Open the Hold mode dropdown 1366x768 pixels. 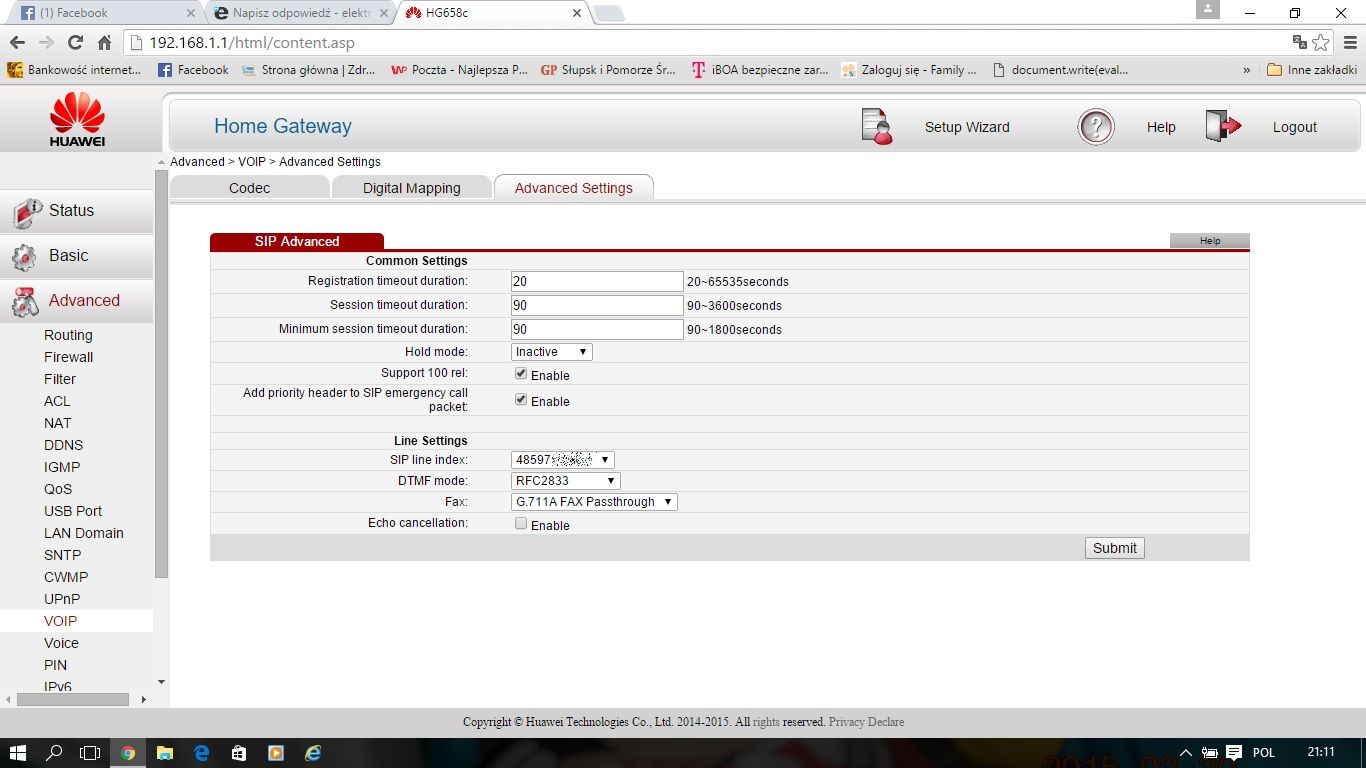552,352
